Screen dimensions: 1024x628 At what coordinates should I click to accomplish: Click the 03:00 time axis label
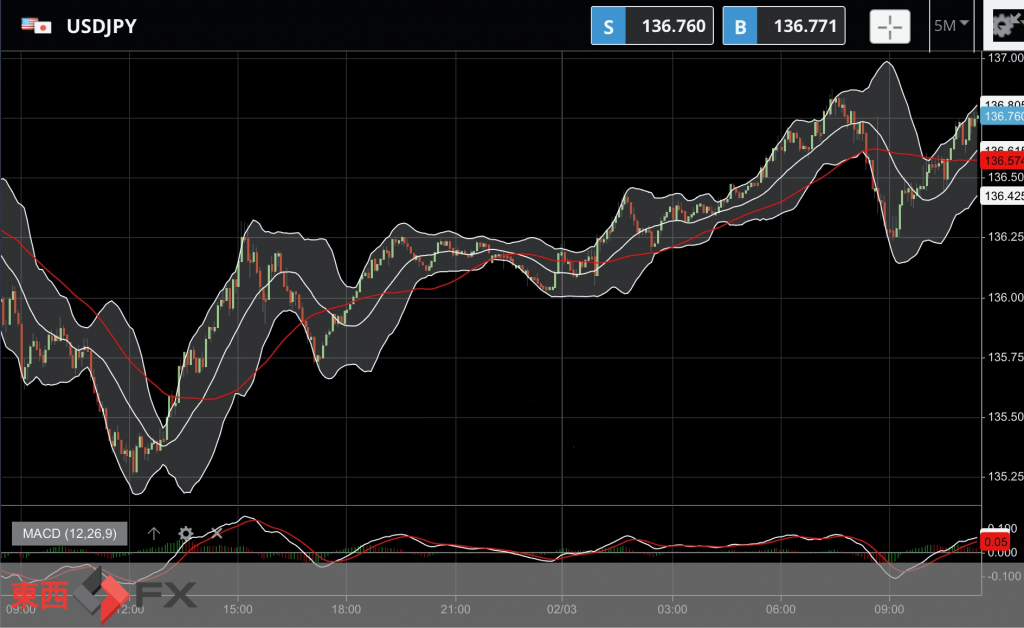click(672, 609)
